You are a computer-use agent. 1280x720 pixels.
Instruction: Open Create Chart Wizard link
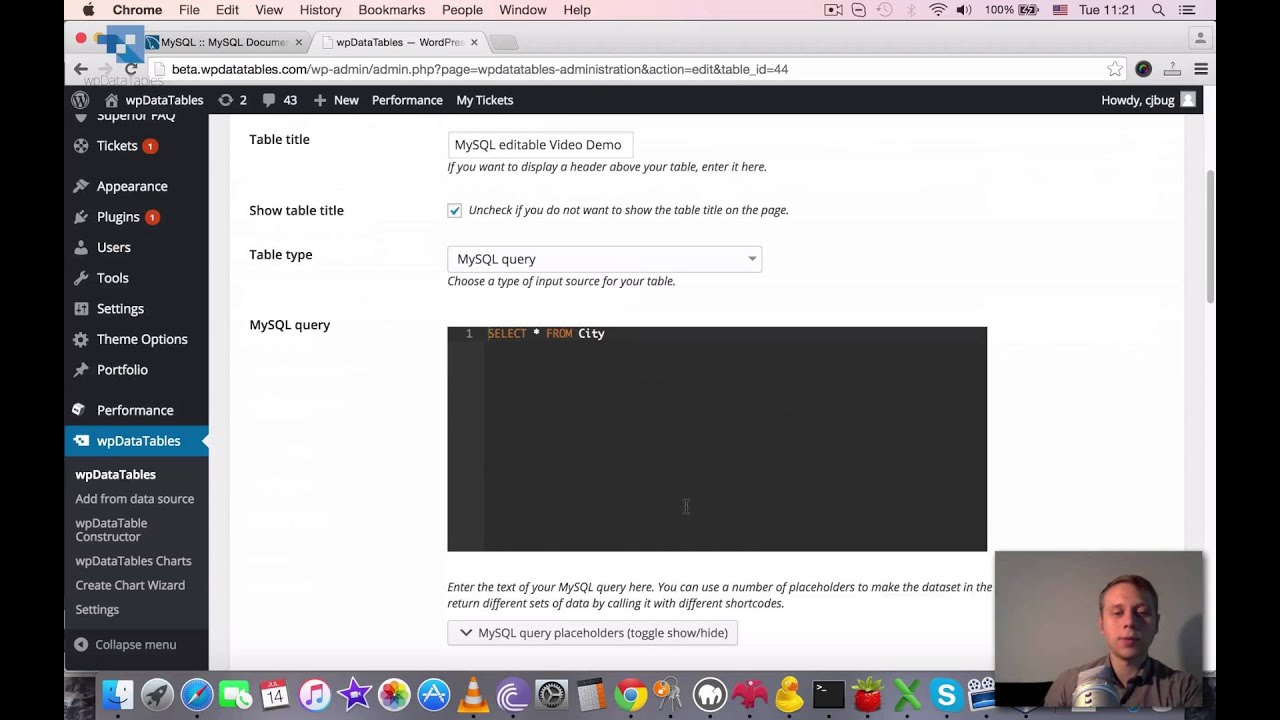coord(130,585)
